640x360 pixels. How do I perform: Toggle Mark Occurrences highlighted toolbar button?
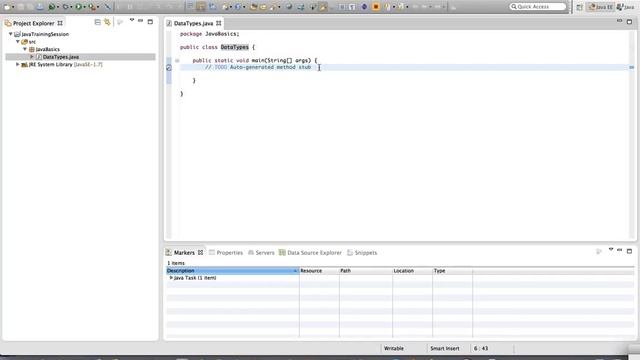click(323, 7)
